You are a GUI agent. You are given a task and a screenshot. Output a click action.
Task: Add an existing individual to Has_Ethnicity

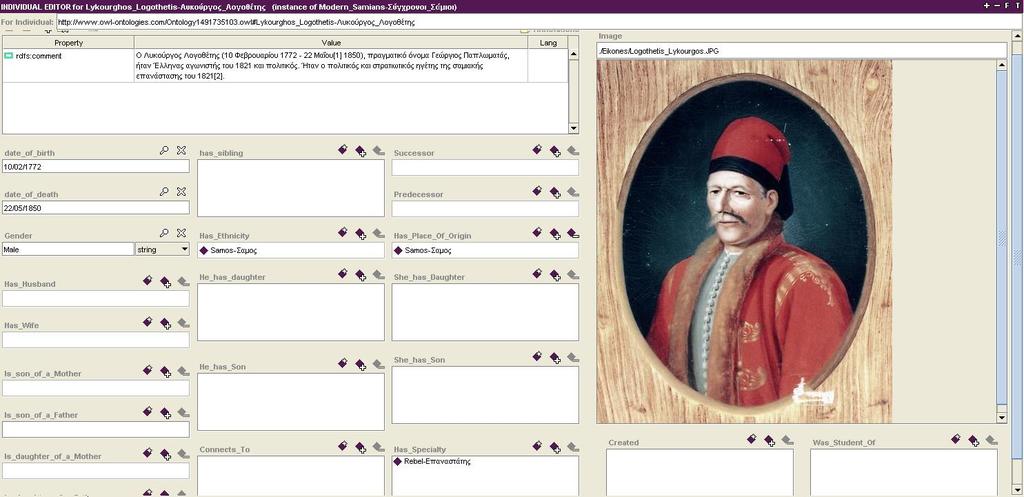point(360,233)
